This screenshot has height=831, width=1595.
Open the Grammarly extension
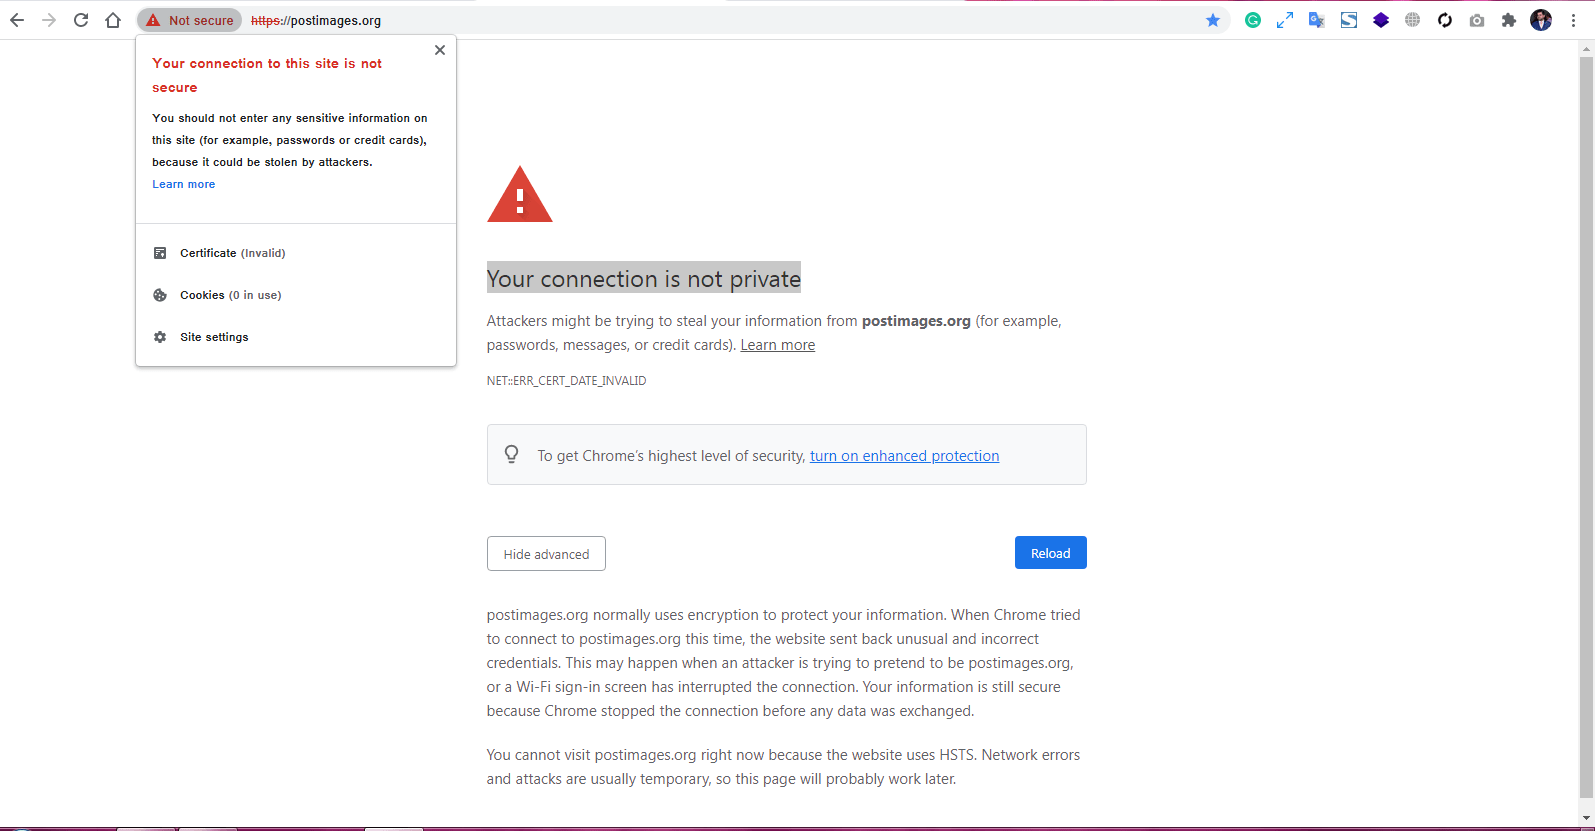(1253, 20)
